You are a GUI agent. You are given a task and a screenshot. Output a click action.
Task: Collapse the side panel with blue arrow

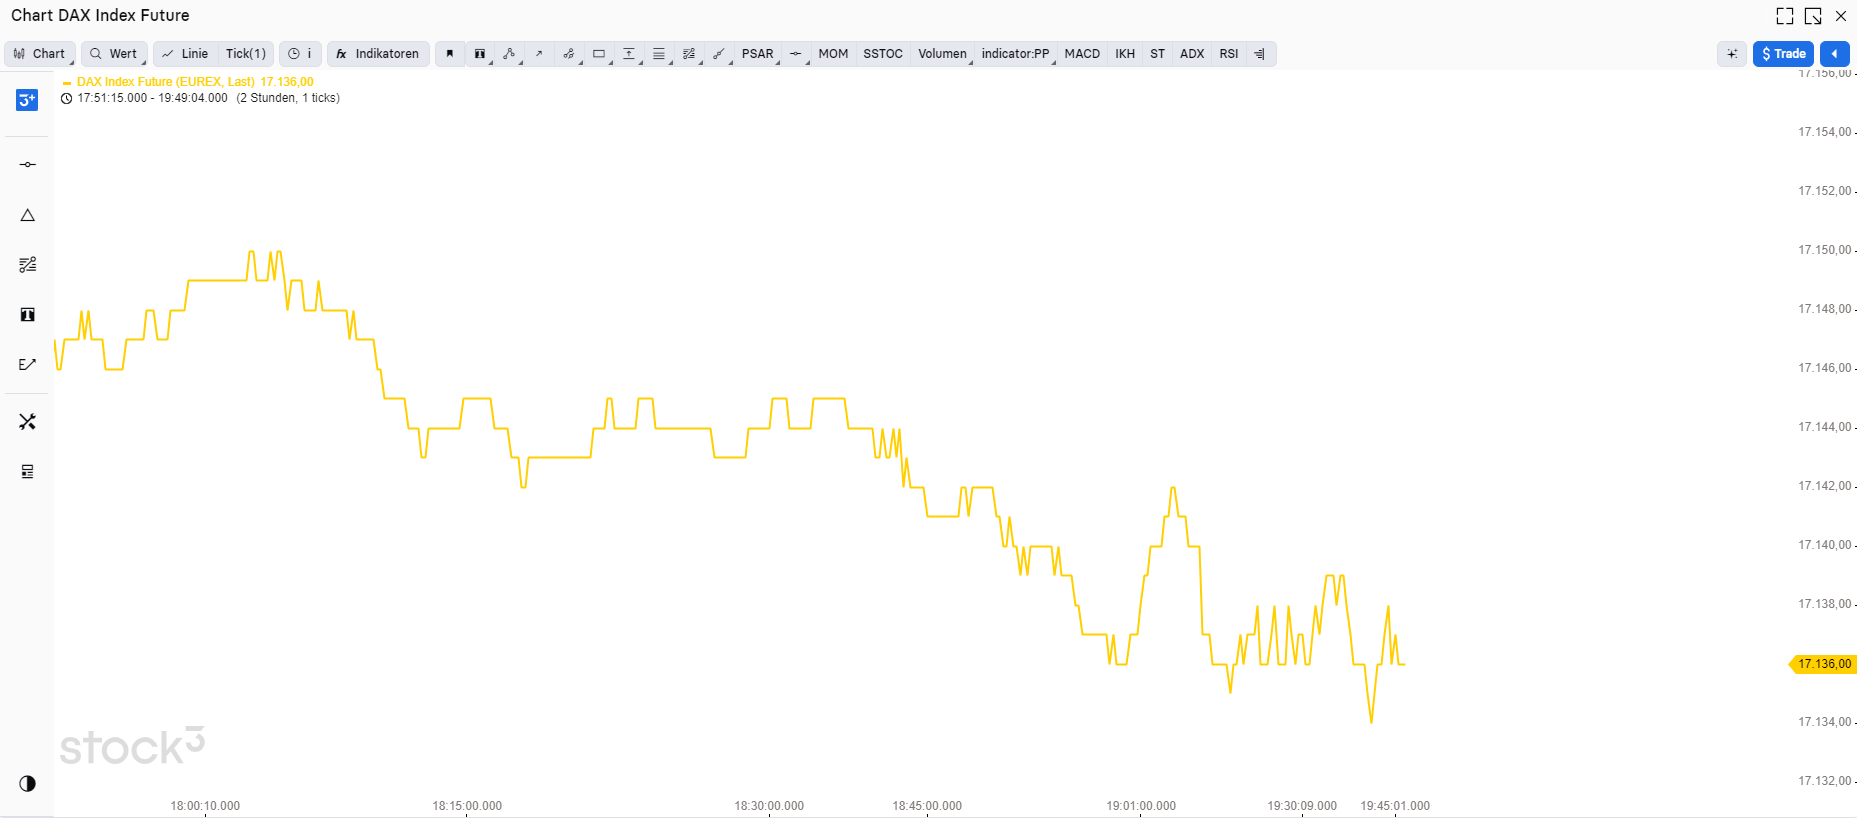click(x=1834, y=54)
